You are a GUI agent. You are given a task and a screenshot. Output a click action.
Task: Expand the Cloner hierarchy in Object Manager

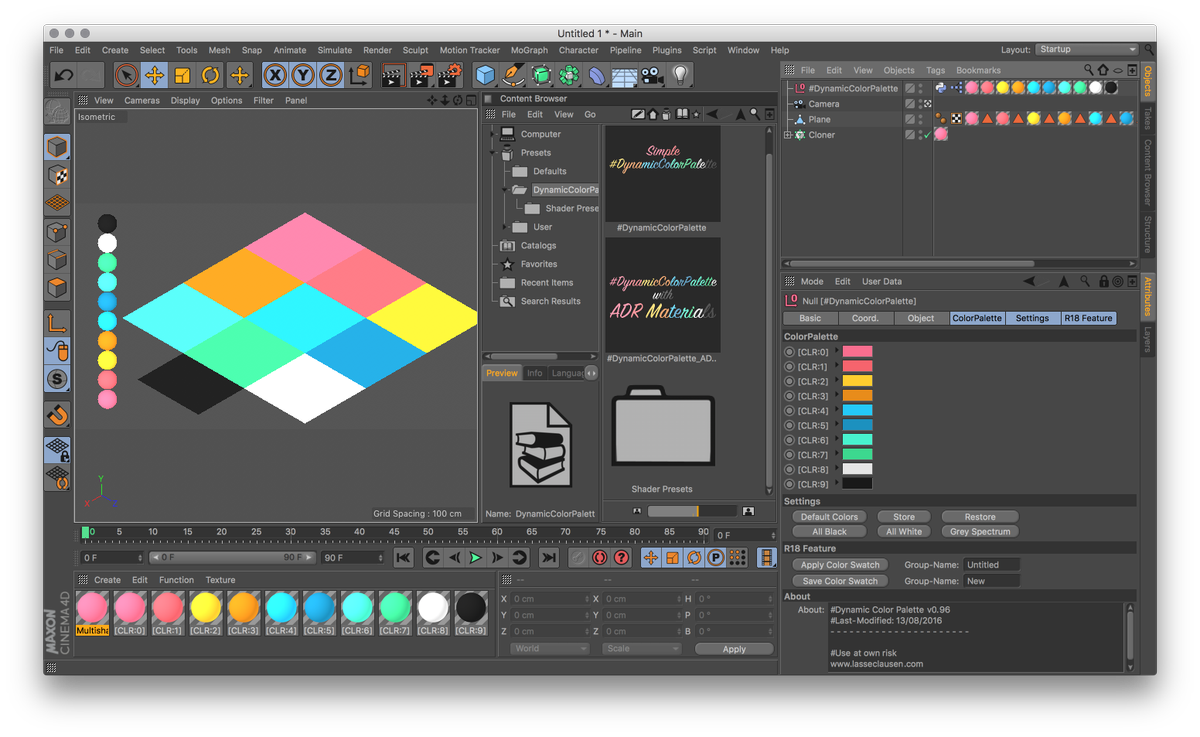pyautogui.click(x=786, y=135)
